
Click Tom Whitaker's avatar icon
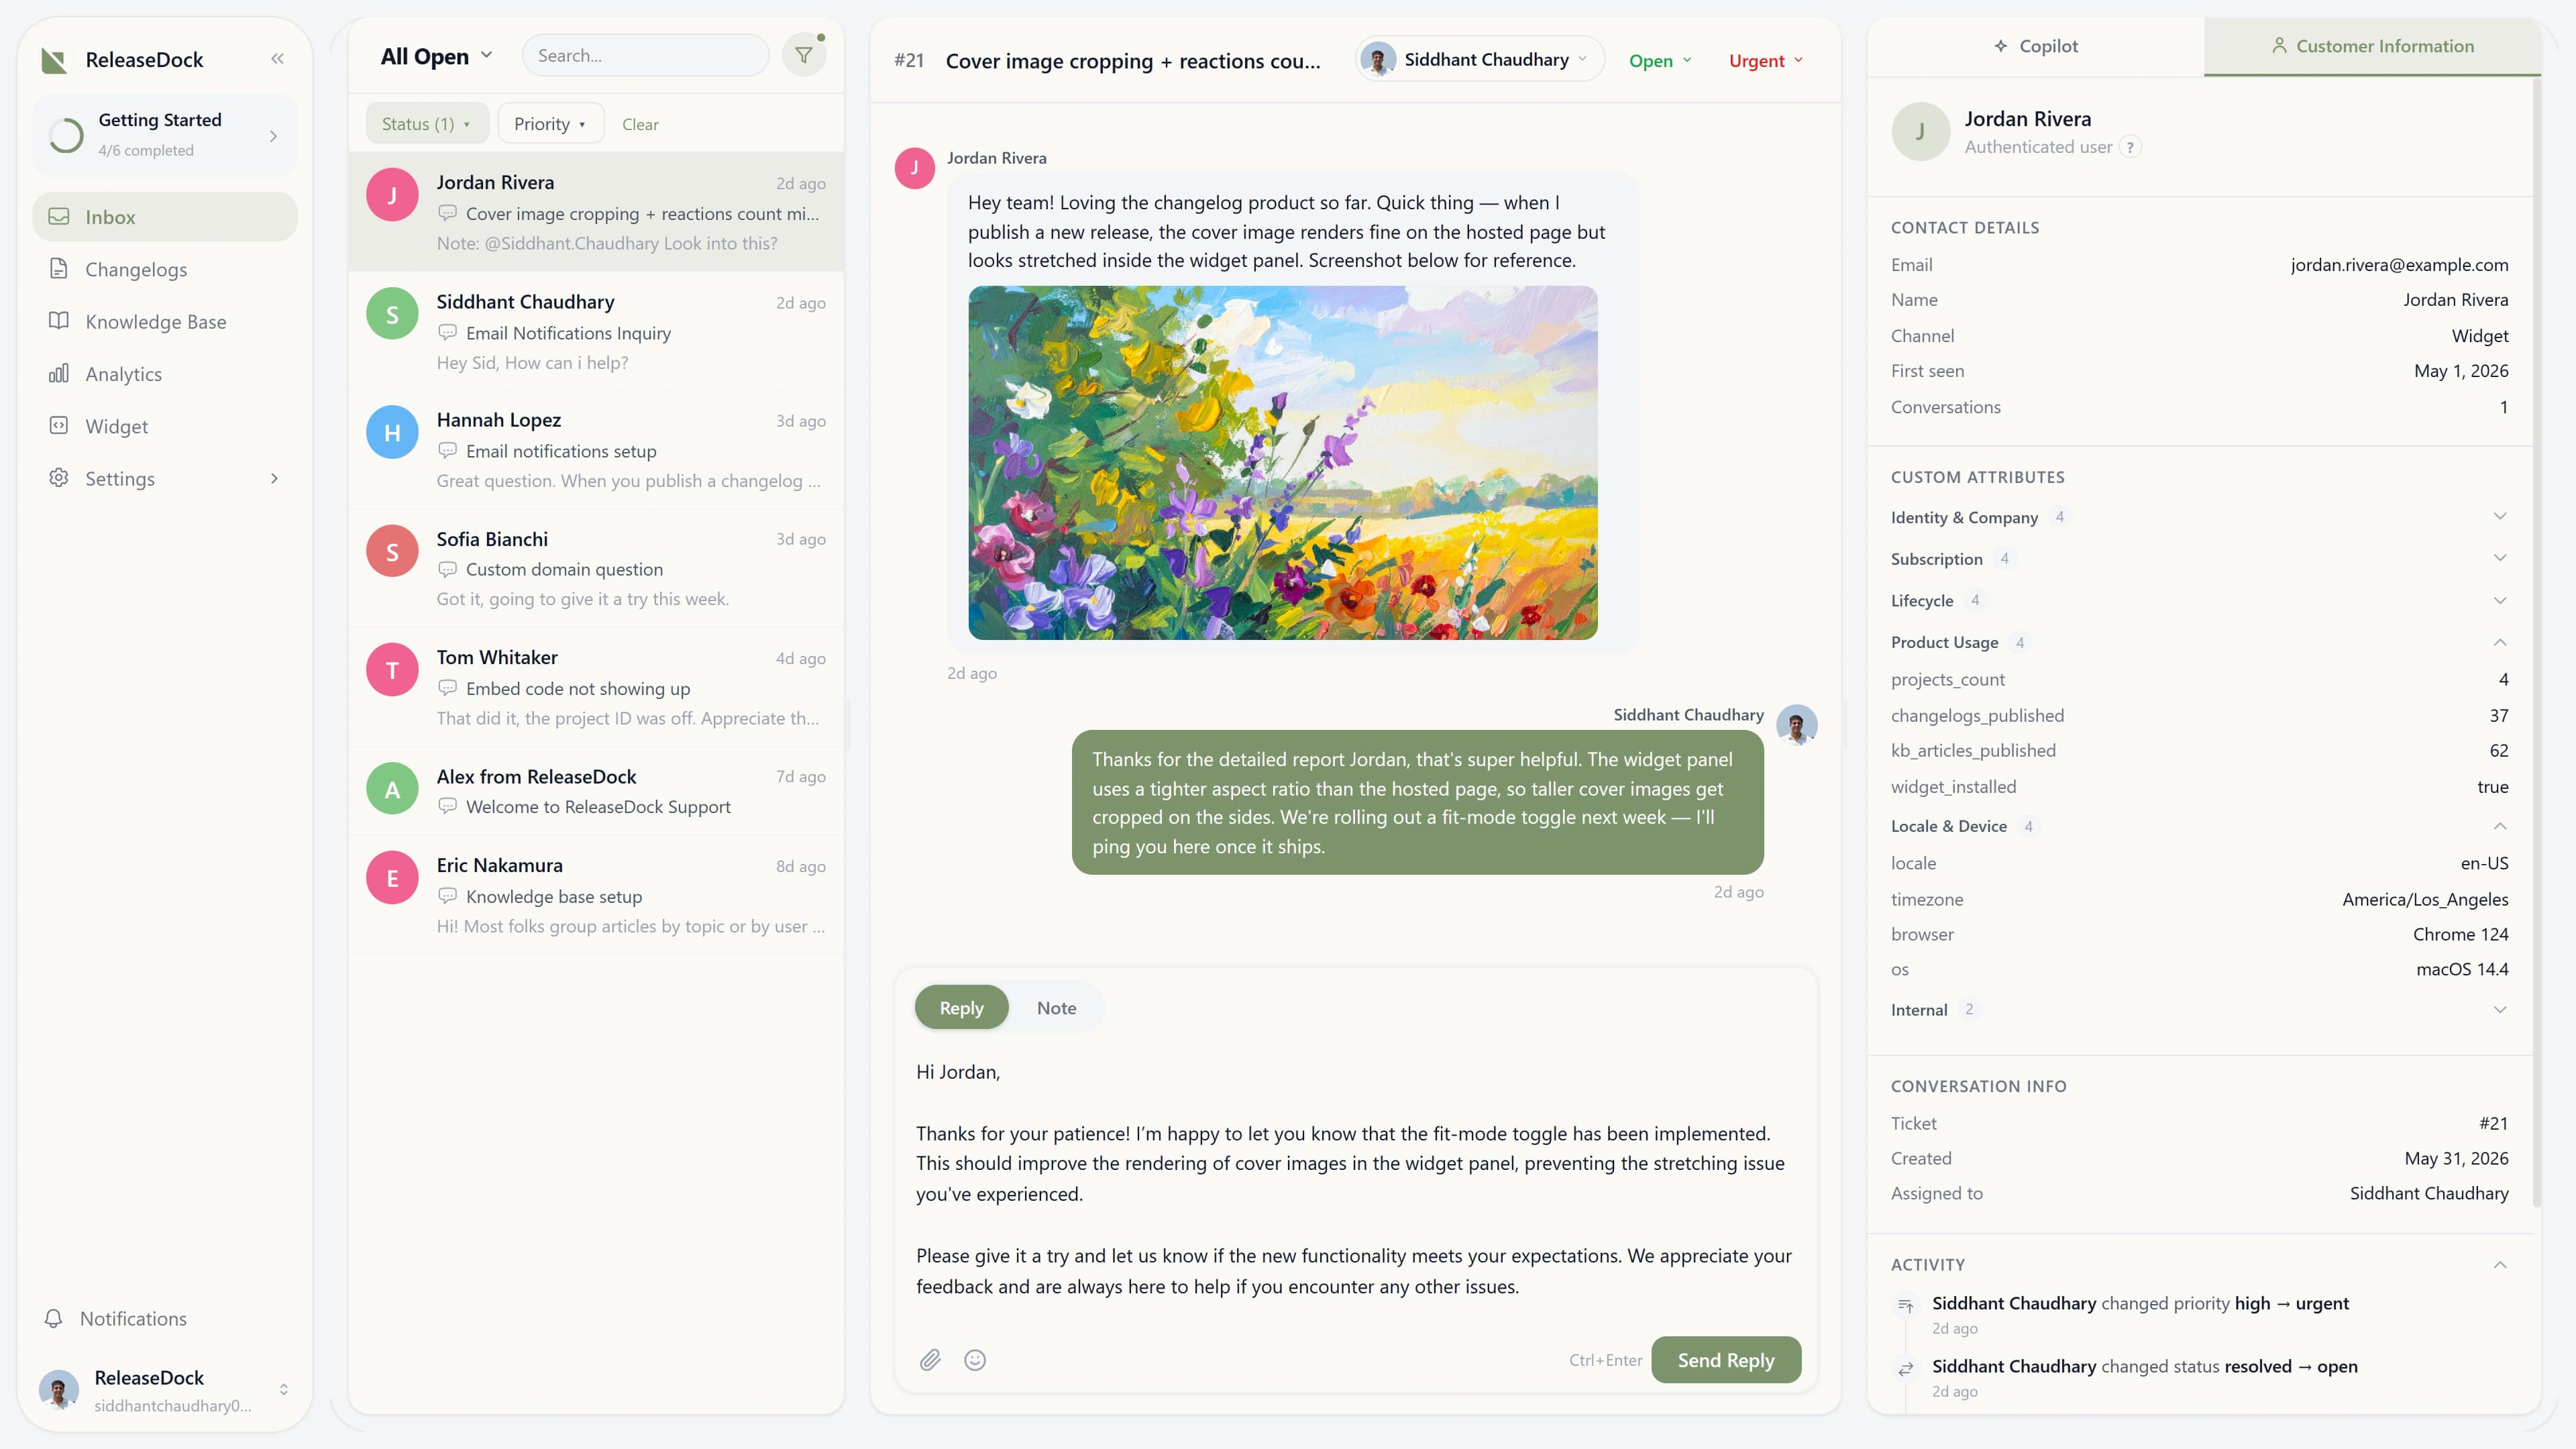pos(392,669)
